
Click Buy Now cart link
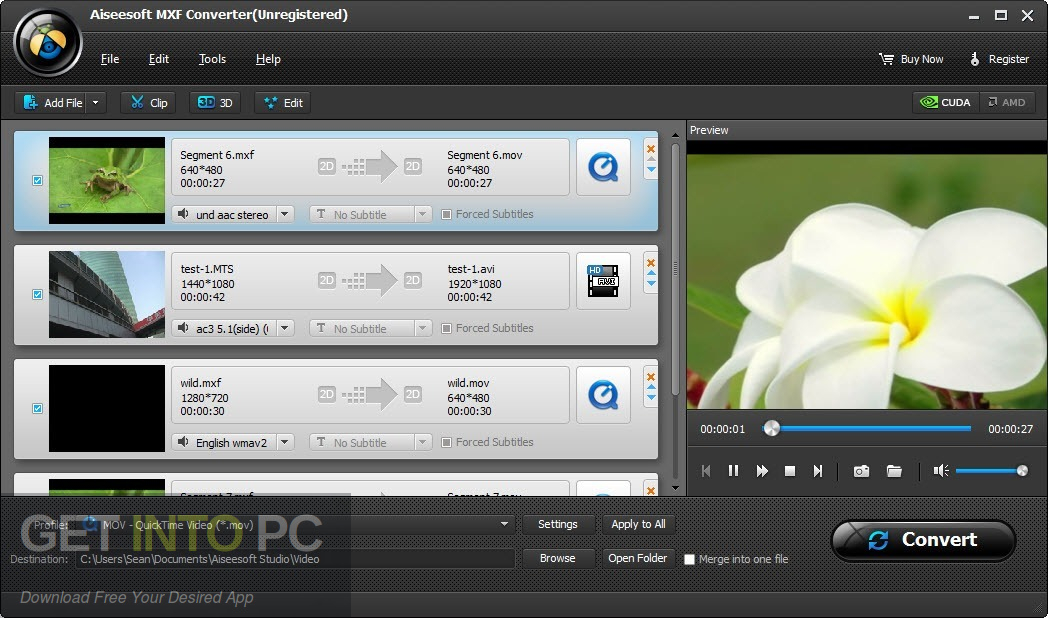tap(911, 59)
